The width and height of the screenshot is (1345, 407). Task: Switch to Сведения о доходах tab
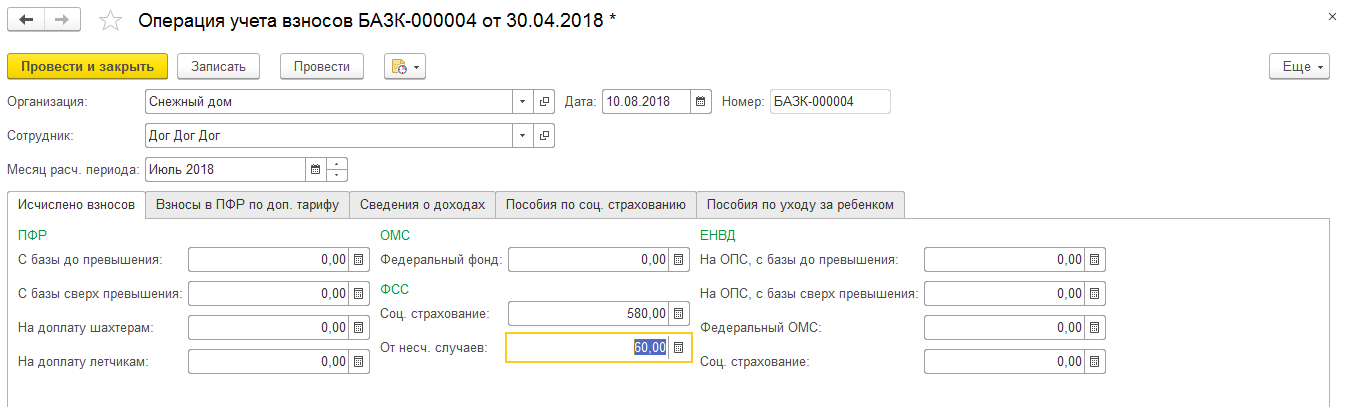pyautogui.click(x=422, y=204)
